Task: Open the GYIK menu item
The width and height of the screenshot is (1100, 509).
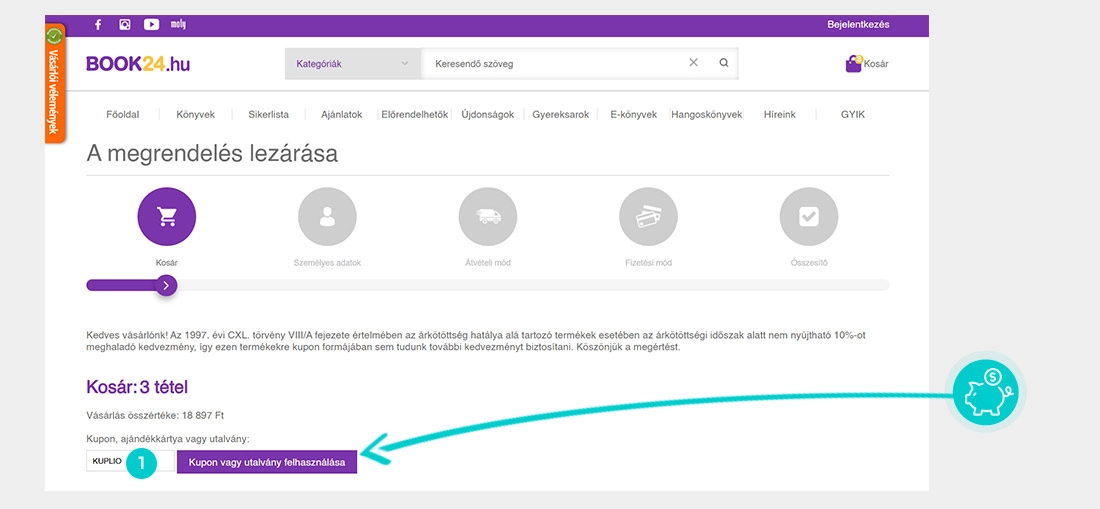Action: (x=853, y=115)
